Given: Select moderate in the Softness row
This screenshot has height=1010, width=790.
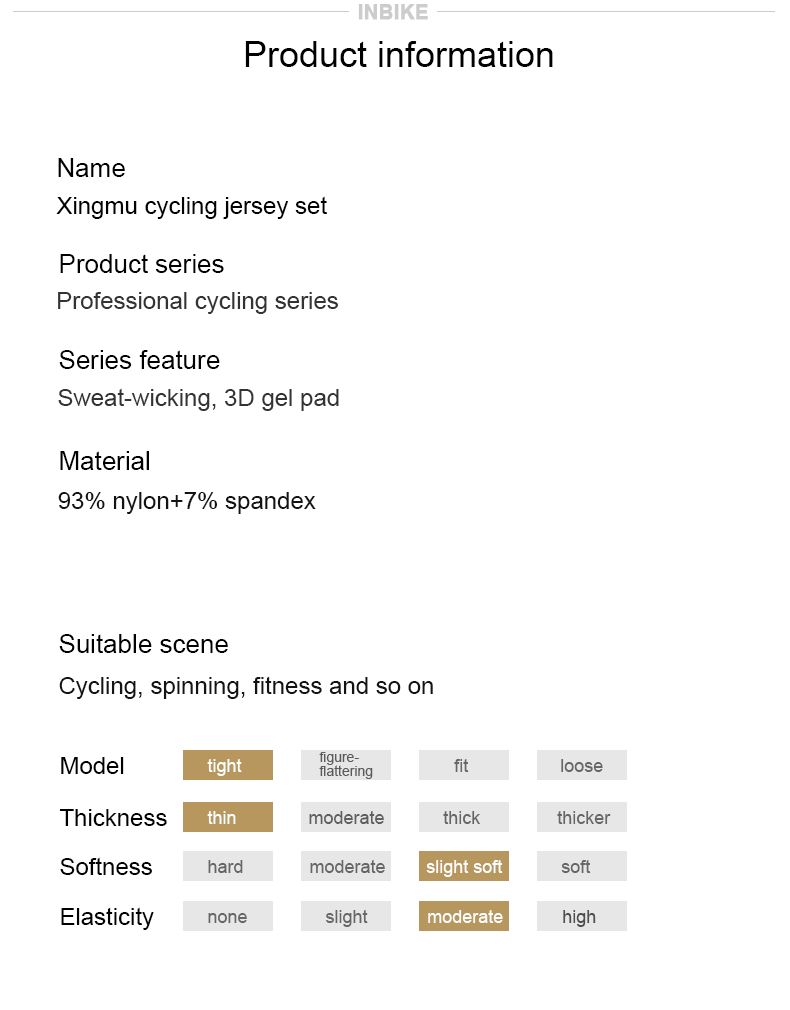Looking at the screenshot, I should (345, 866).
